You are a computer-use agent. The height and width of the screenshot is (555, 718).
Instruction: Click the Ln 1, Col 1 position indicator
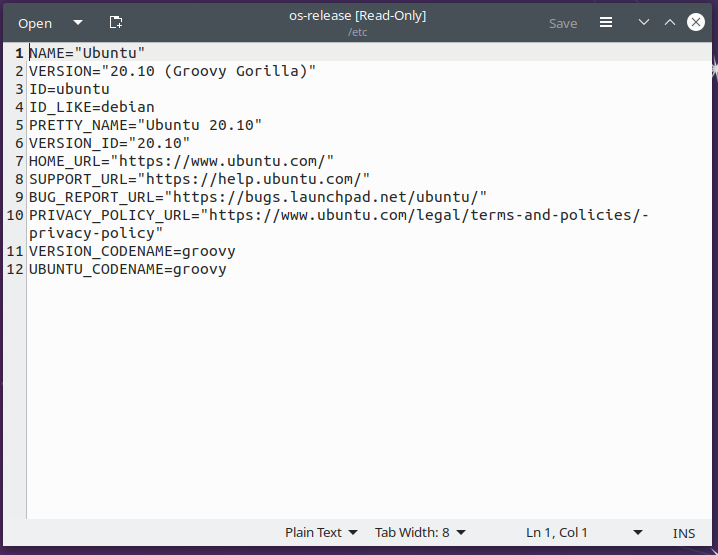pyautogui.click(x=556, y=533)
